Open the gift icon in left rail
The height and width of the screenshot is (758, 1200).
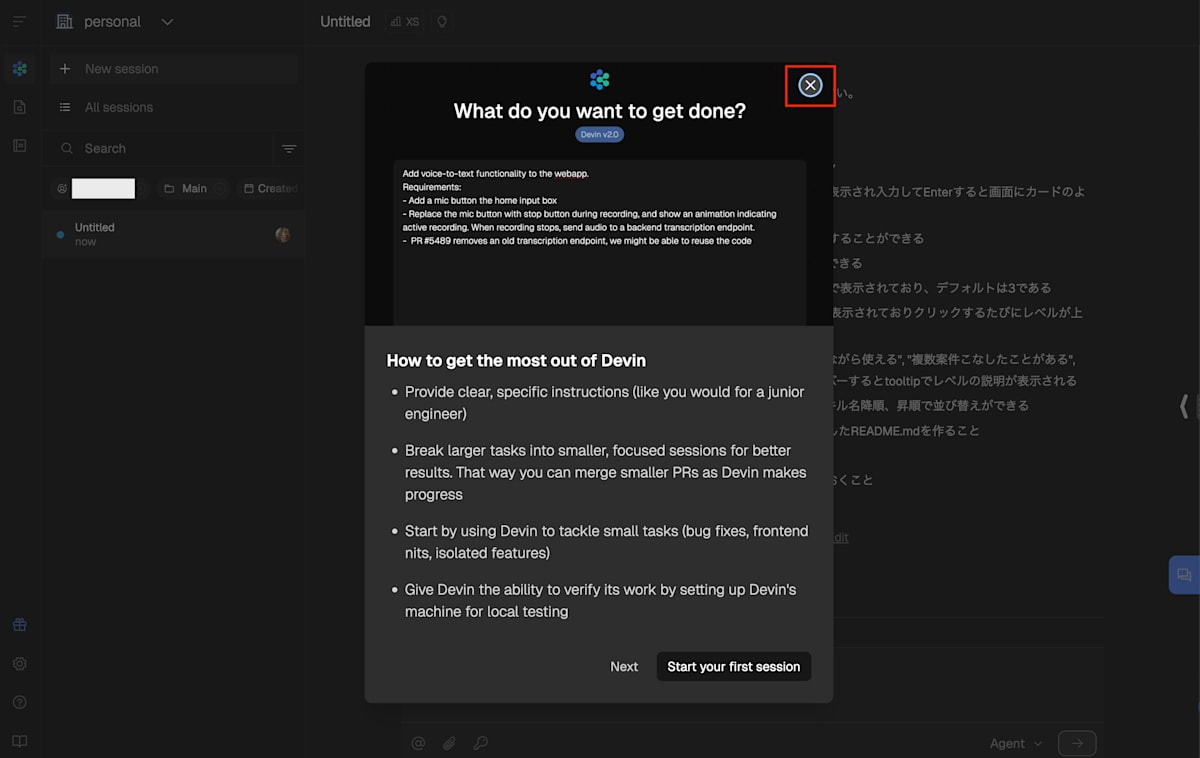click(20, 625)
